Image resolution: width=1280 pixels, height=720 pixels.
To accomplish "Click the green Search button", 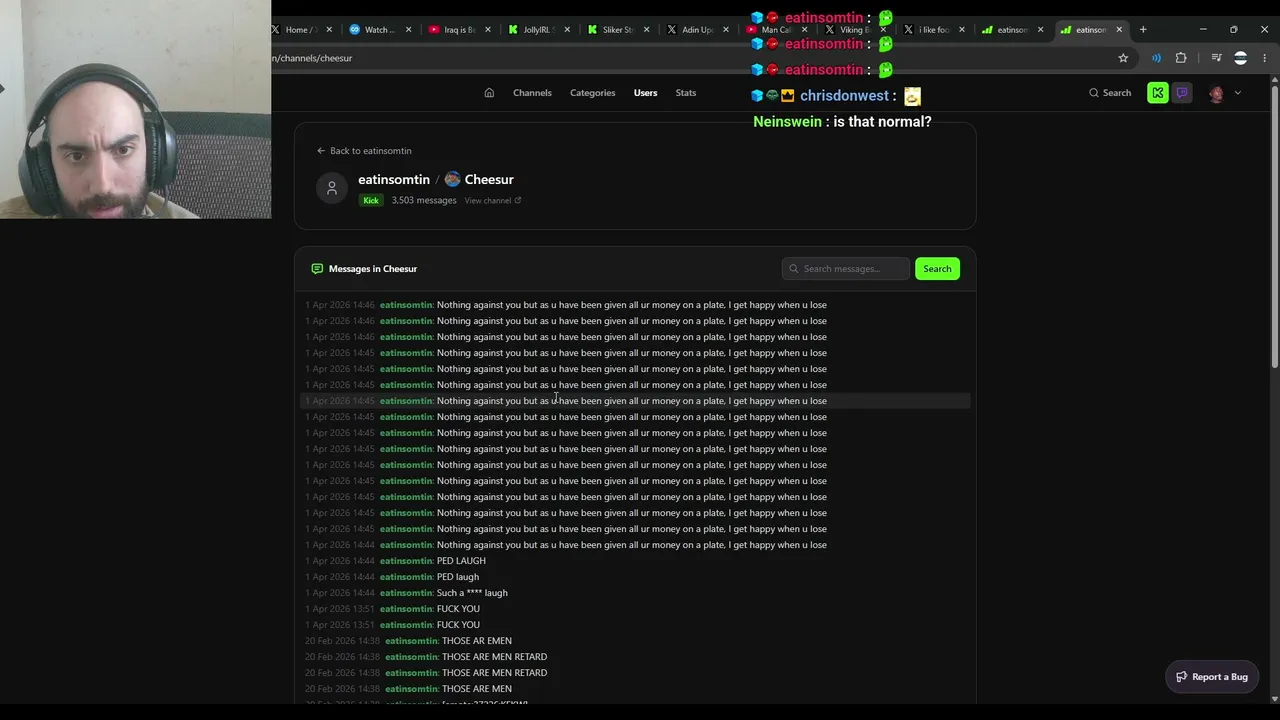I will point(937,269).
